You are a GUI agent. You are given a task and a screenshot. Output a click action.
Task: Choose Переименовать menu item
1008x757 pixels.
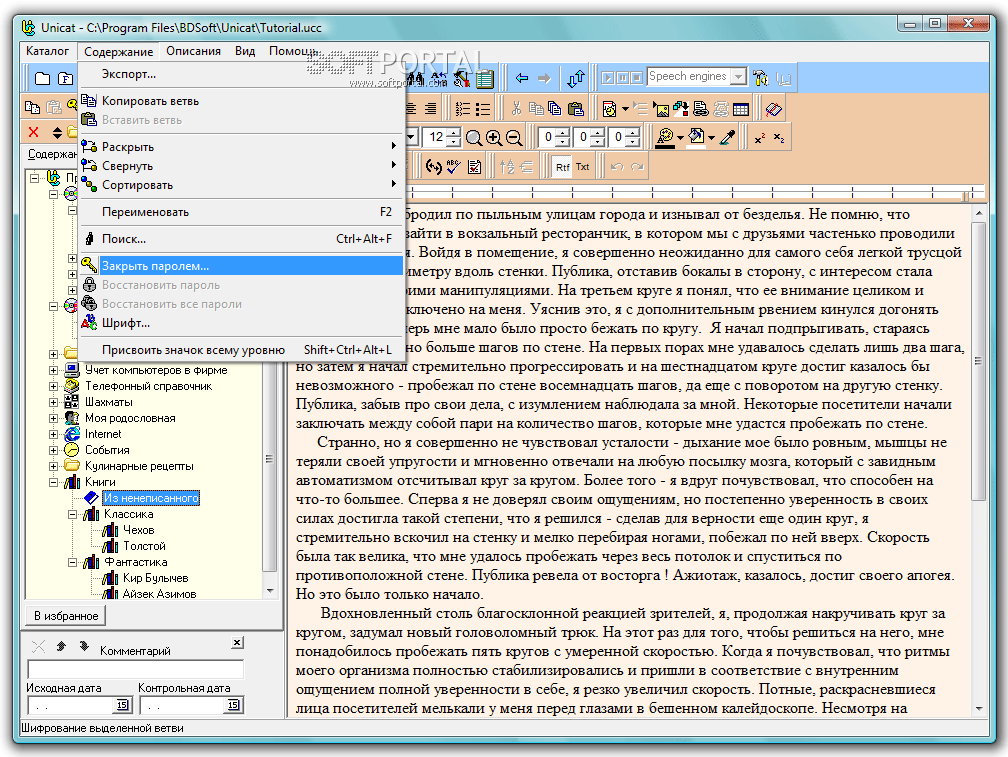coord(241,211)
